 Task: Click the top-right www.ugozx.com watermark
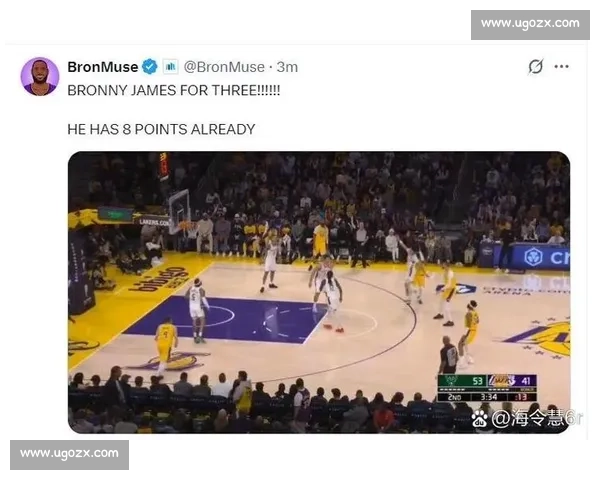[530, 24]
